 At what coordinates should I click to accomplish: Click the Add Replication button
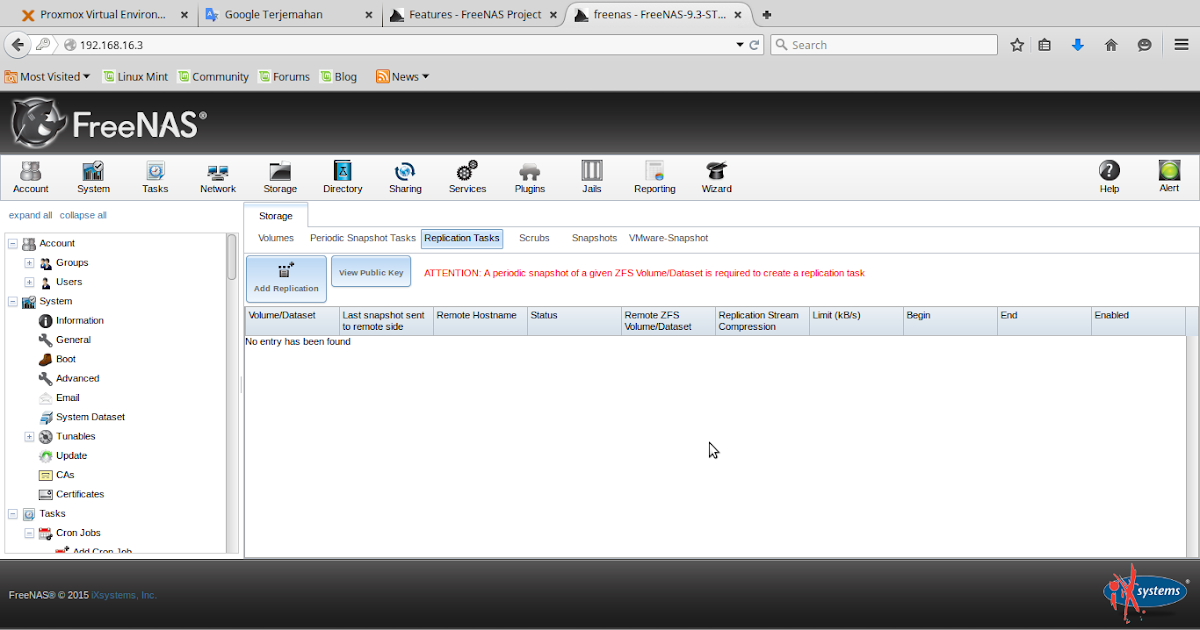coord(286,279)
